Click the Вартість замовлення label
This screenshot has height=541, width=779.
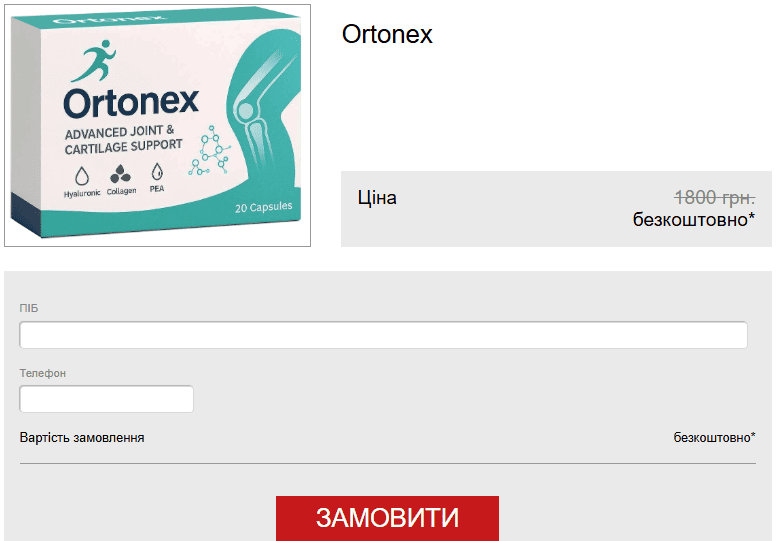82,438
